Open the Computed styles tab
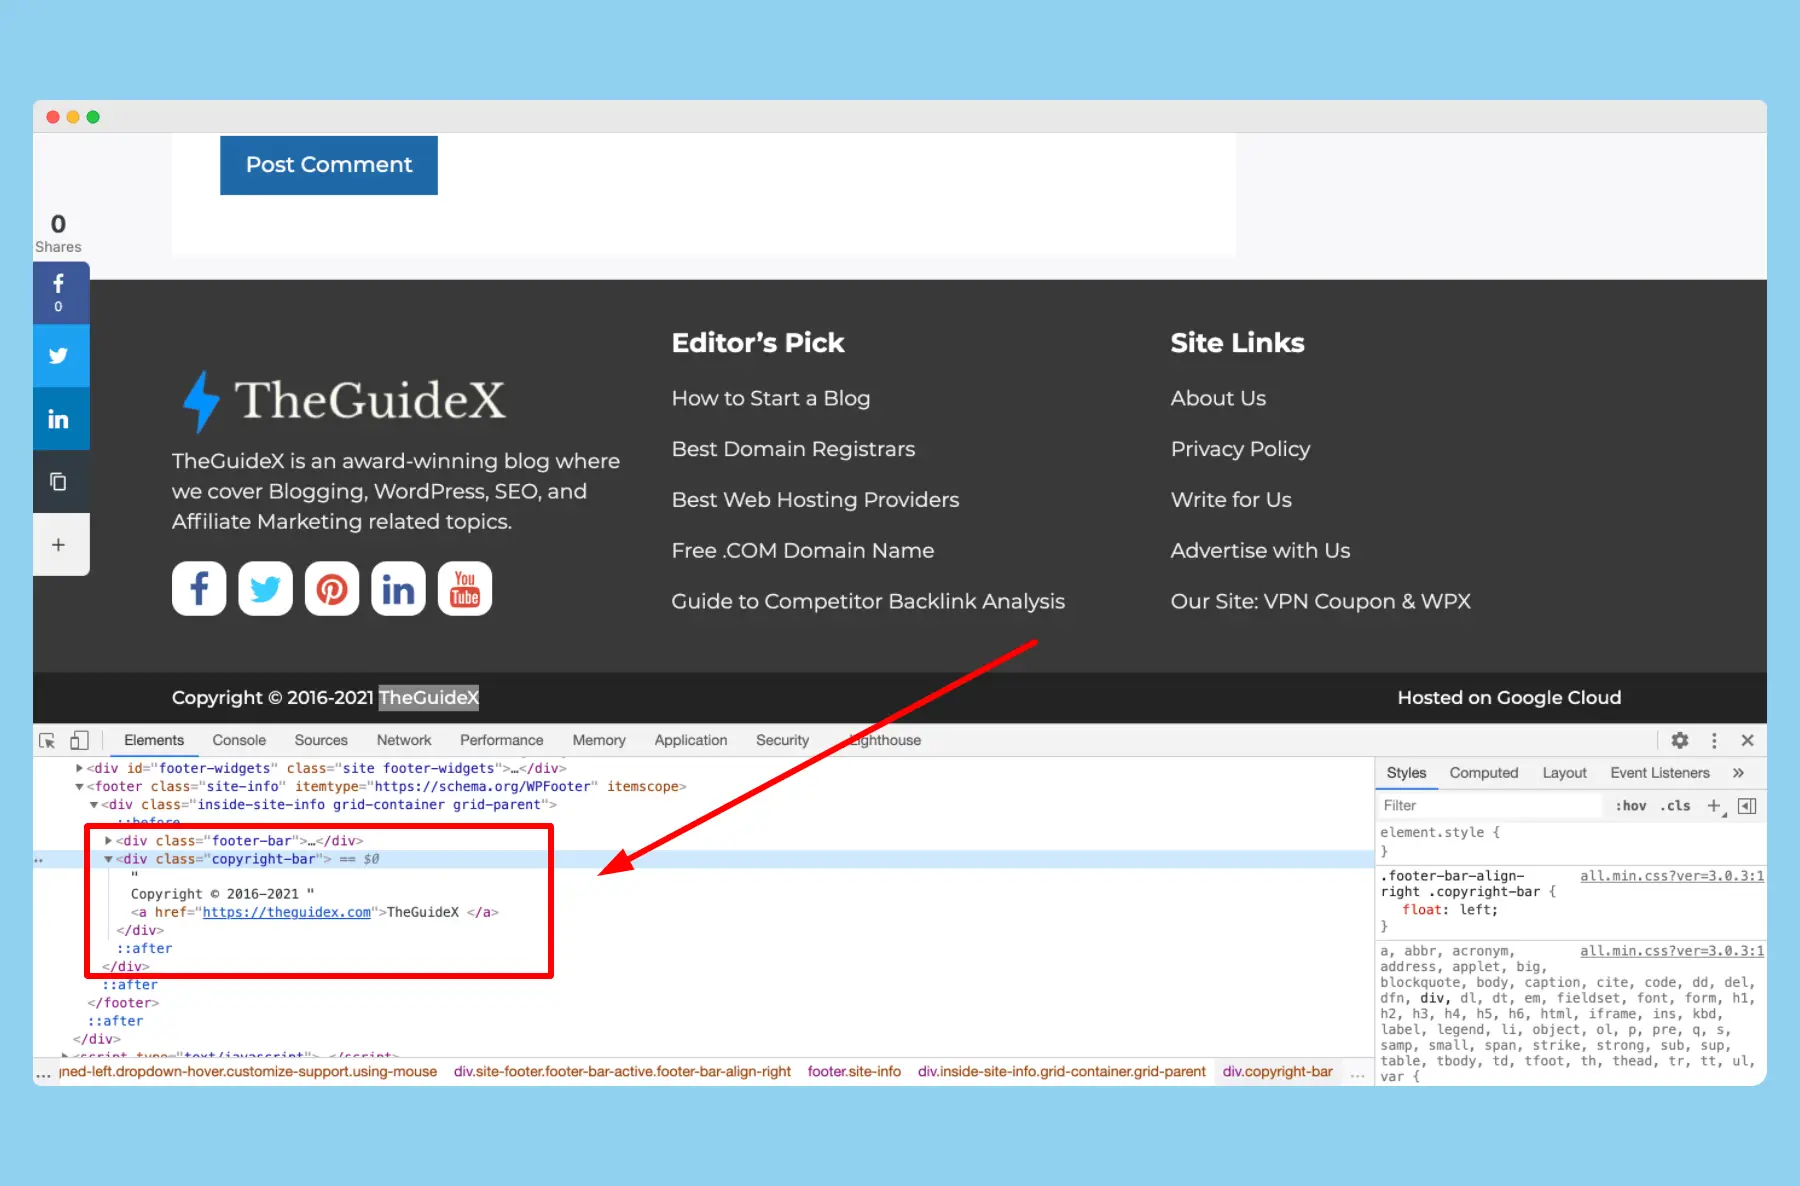1800x1186 pixels. (x=1484, y=772)
